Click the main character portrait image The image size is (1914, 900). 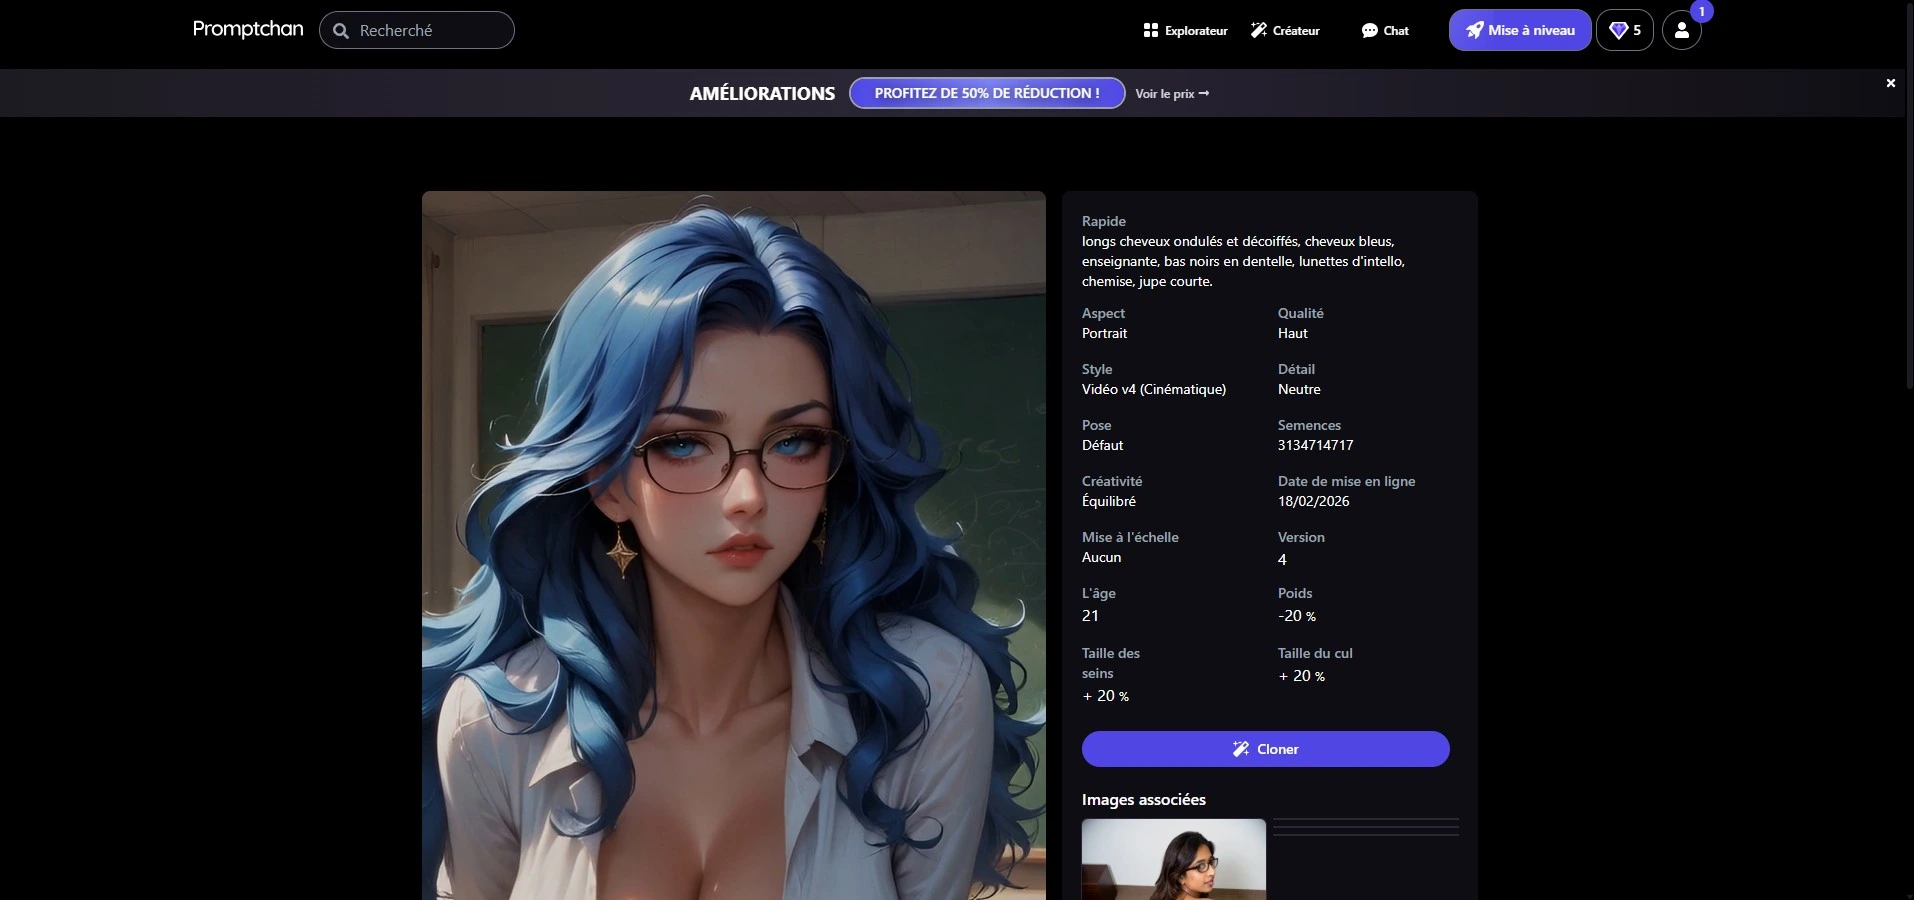coord(733,545)
